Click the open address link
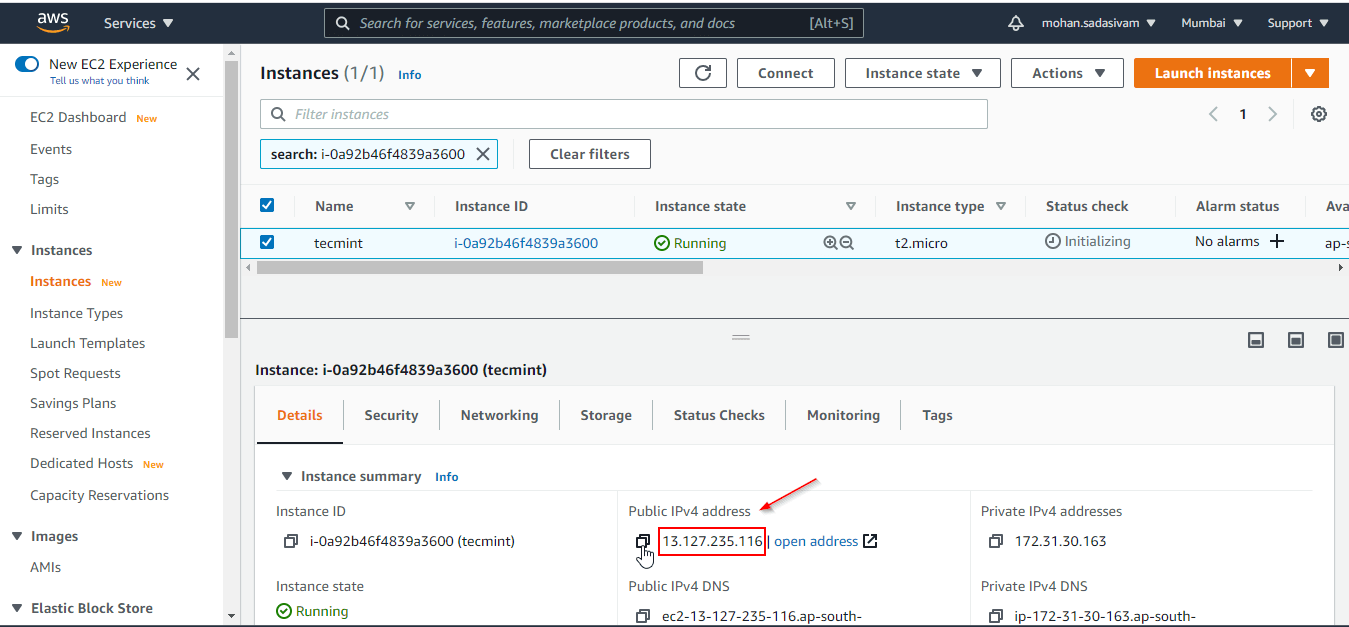The image size is (1349, 627). pos(816,541)
